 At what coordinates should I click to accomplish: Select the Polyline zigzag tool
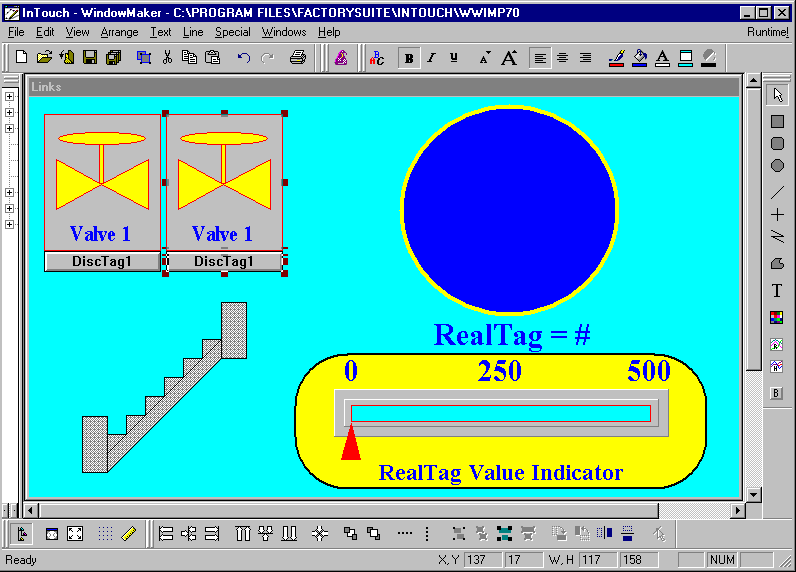pyautogui.click(x=777, y=237)
